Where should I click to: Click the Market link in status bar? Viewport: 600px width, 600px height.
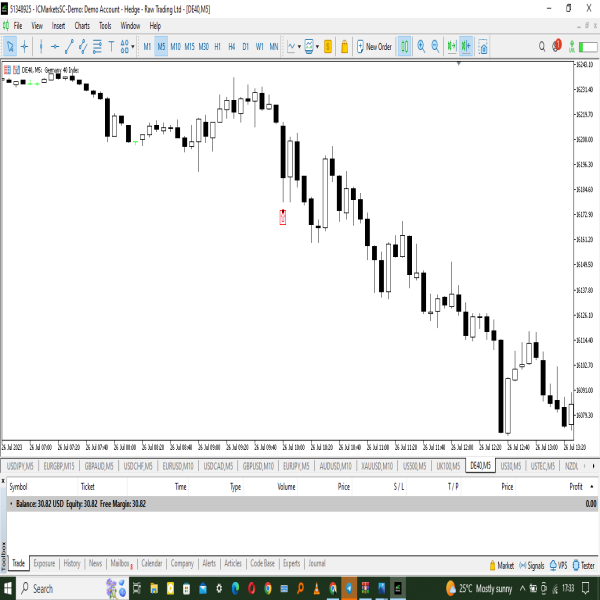(502, 566)
